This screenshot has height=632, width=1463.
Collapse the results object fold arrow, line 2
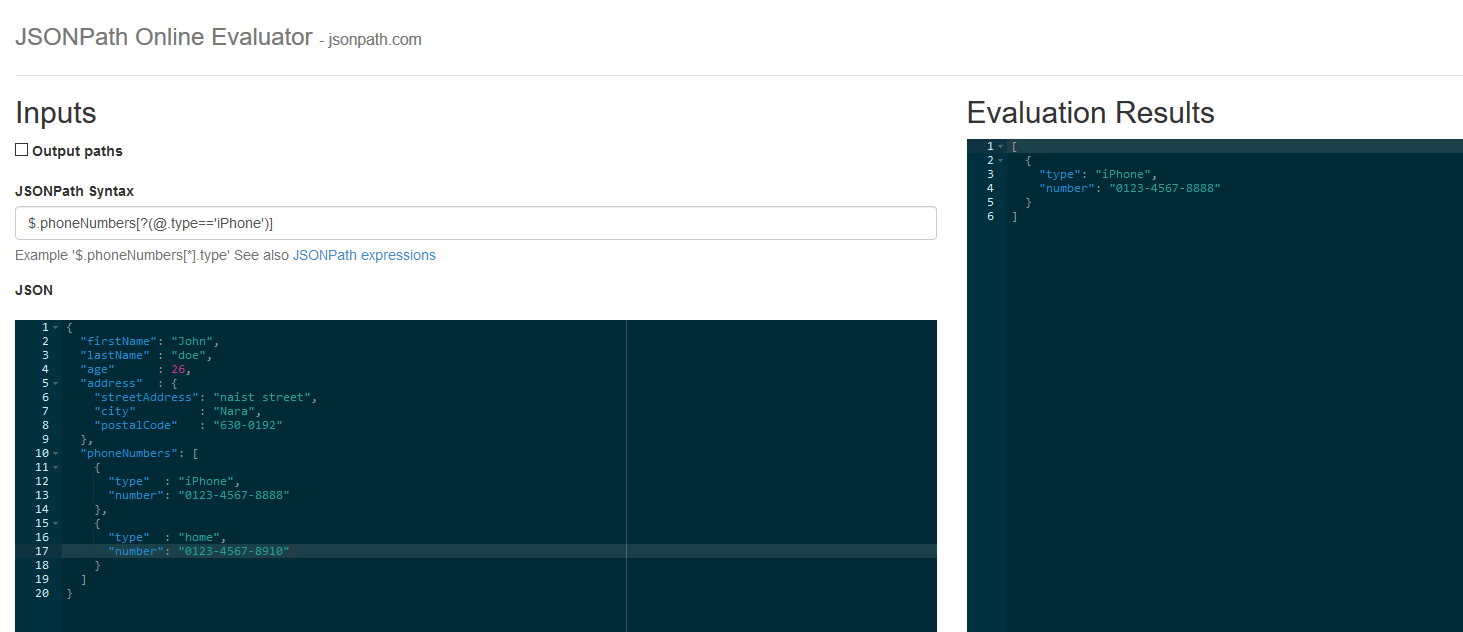1000,160
